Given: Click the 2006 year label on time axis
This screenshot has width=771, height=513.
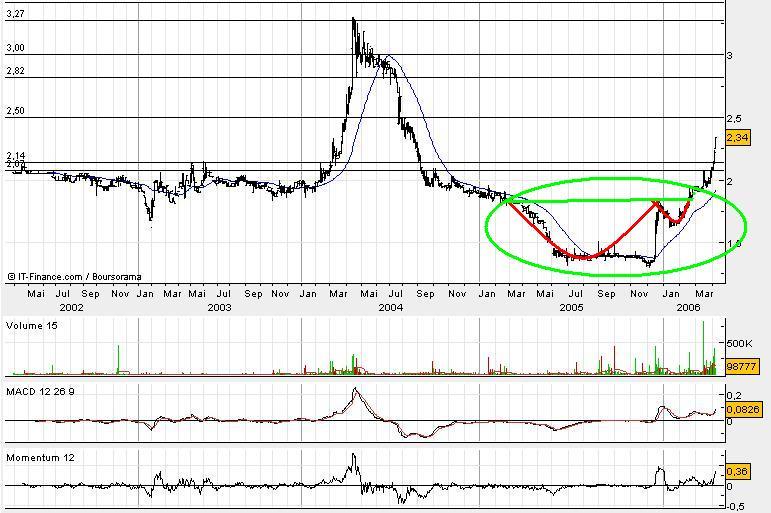Looking at the screenshot, I should pyautogui.click(x=688, y=307).
